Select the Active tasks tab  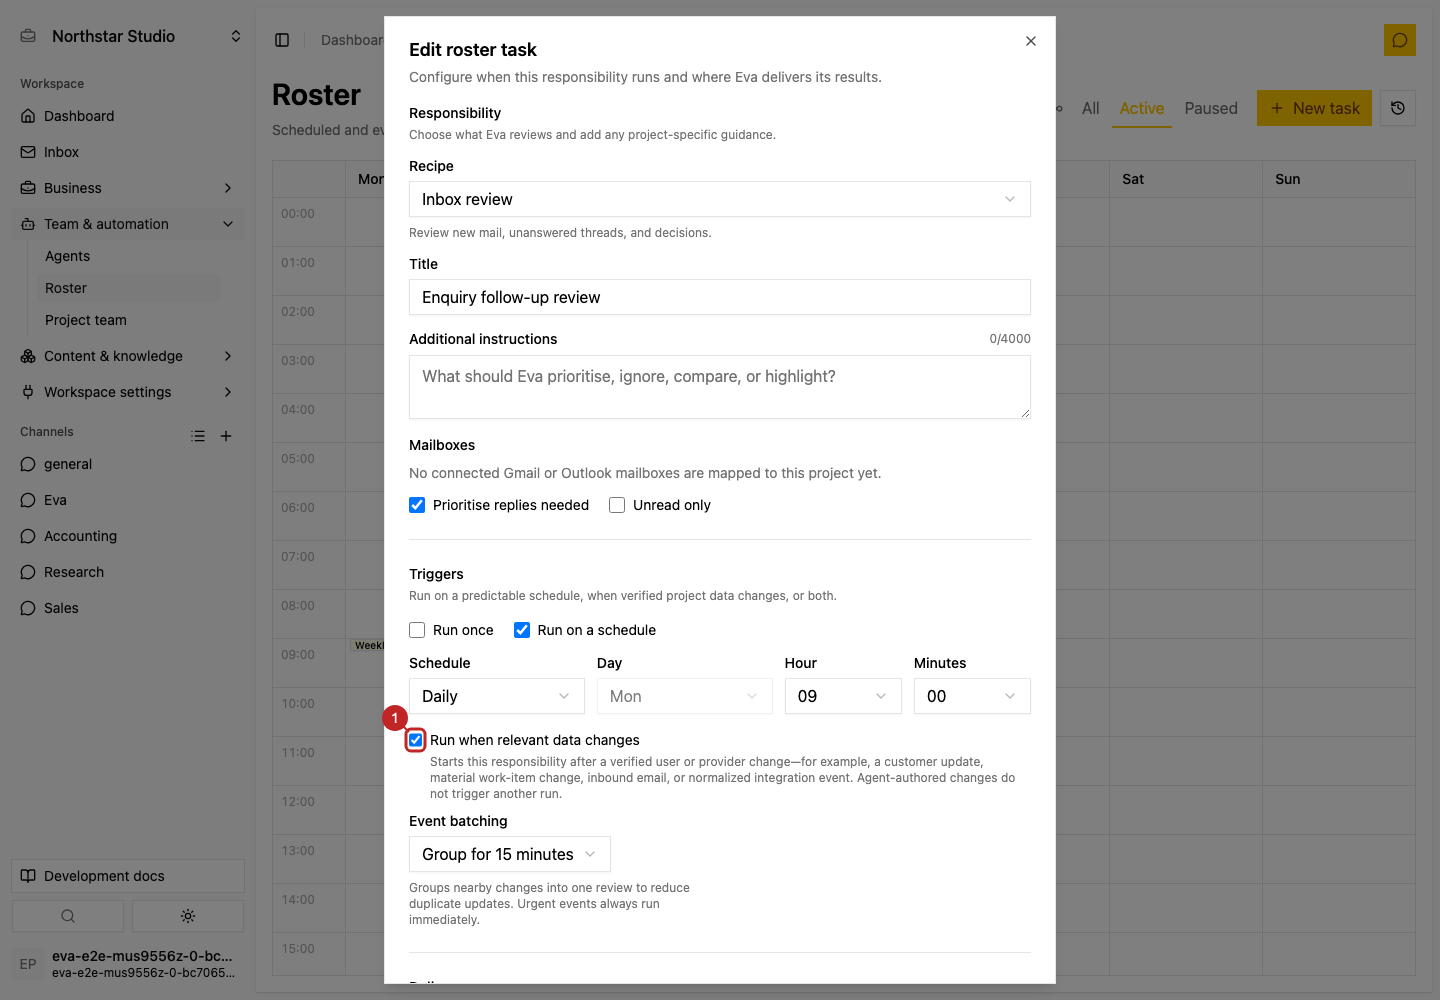pyautogui.click(x=1142, y=108)
